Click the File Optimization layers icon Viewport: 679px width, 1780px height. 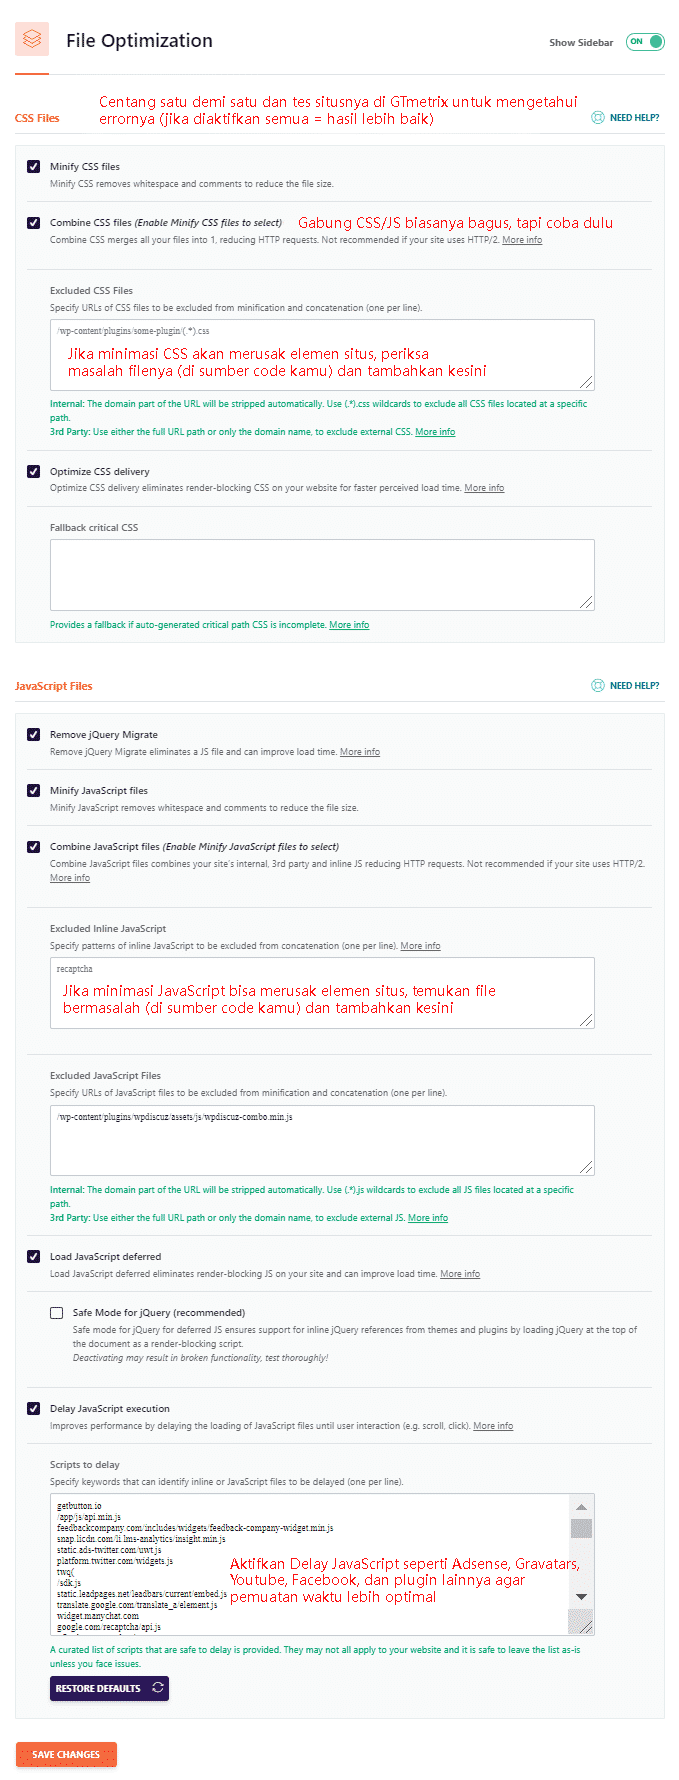point(32,40)
